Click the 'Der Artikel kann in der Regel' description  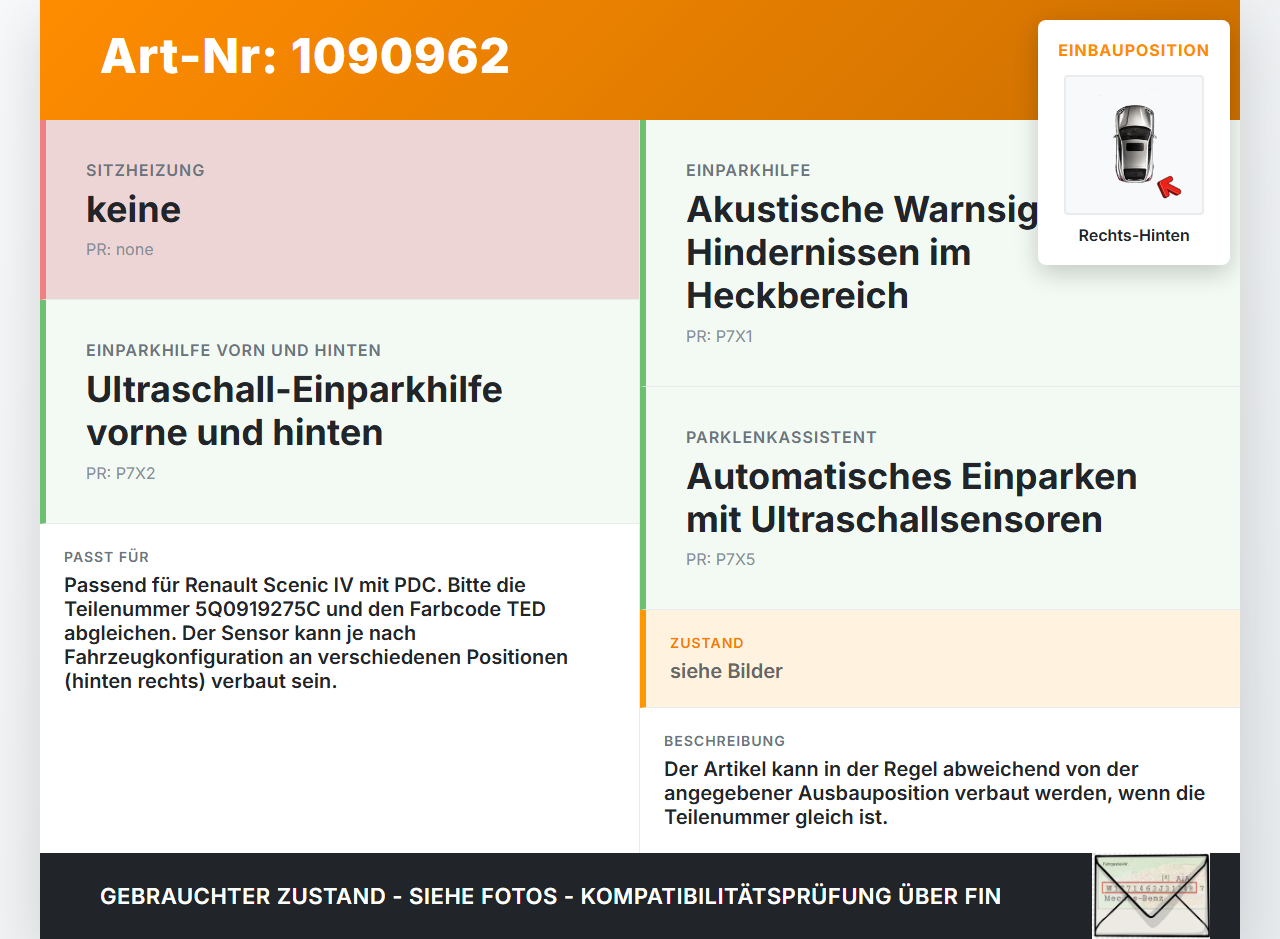[935, 793]
